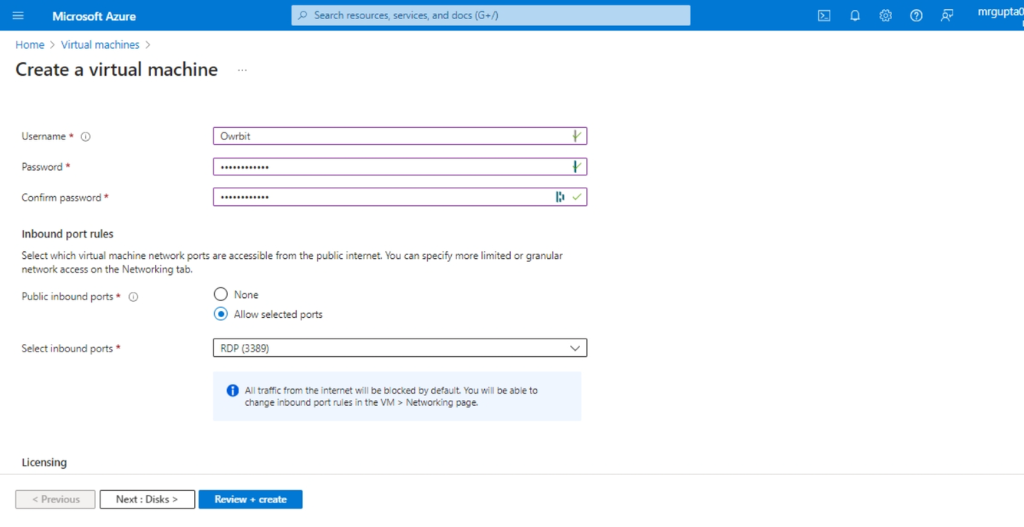The width and height of the screenshot is (1024, 527).
Task: Click the Username input field
Action: [390, 137]
